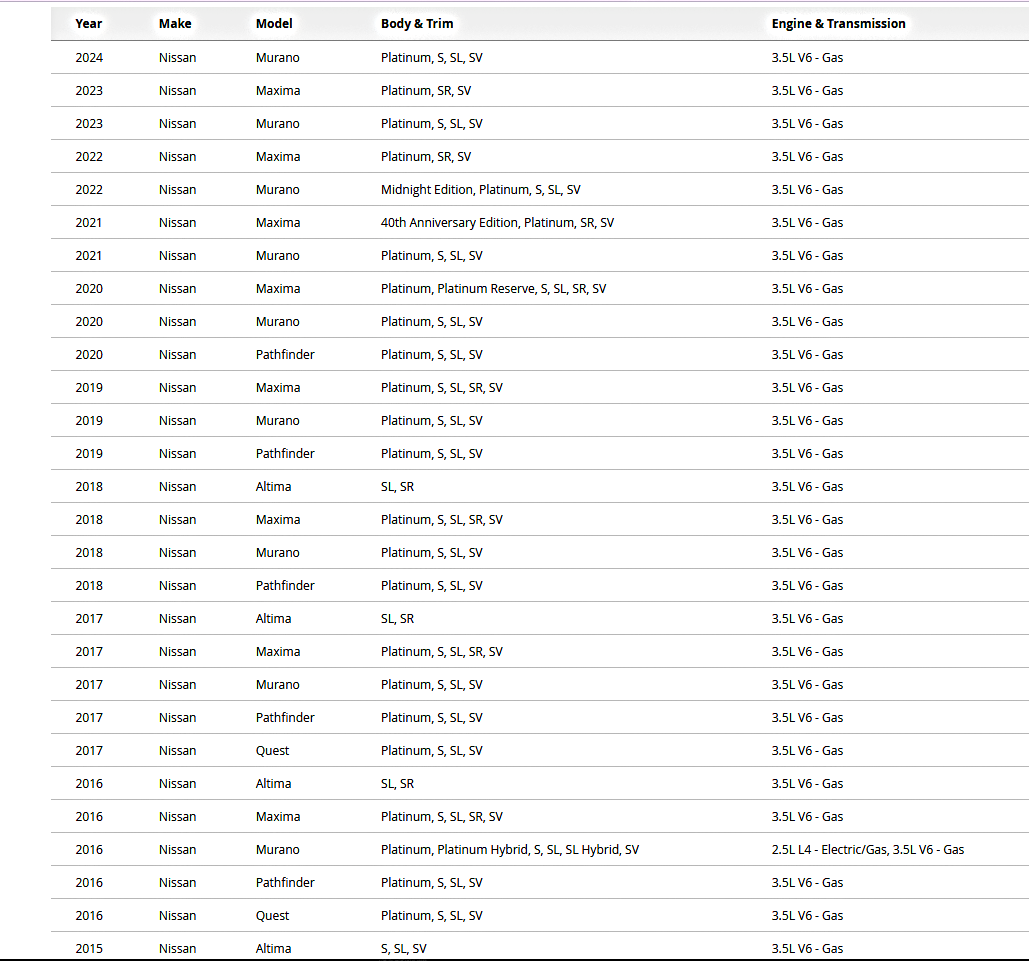
Task: Select Maxima model in the 2020 row
Action: tap(278, 289)
